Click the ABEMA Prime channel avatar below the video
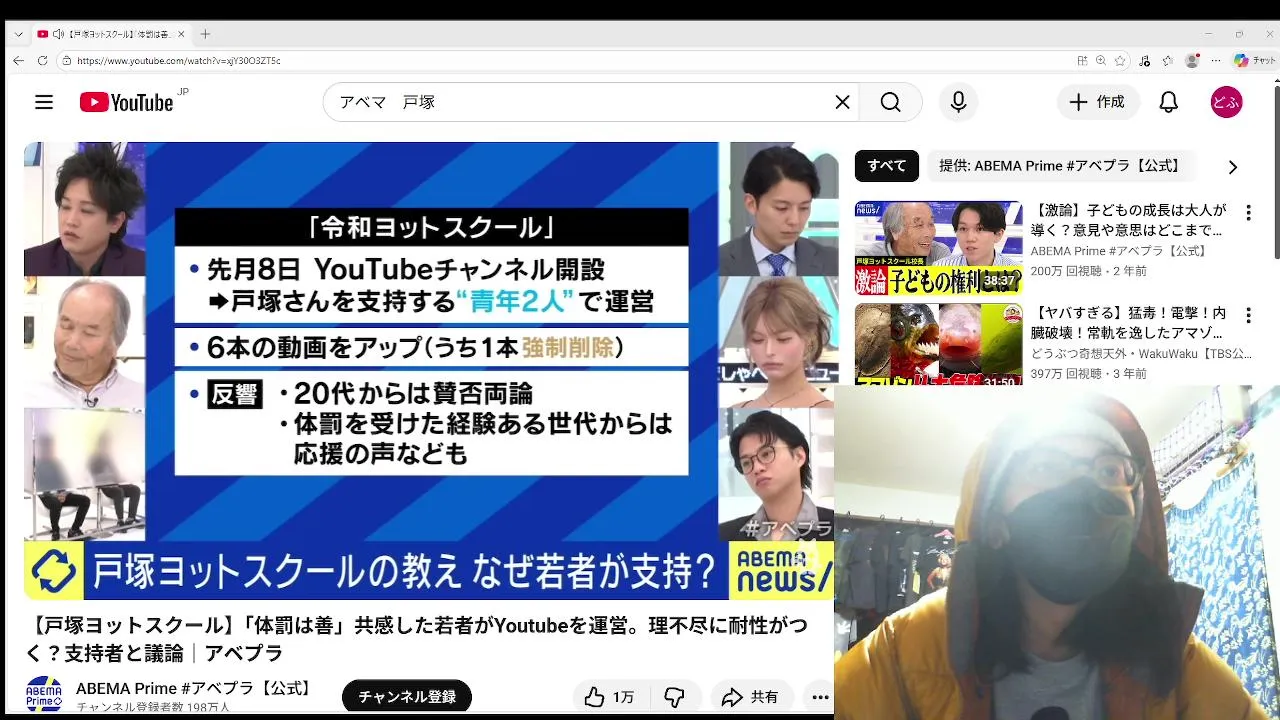The image size is (1280, 720). (44, 694)
